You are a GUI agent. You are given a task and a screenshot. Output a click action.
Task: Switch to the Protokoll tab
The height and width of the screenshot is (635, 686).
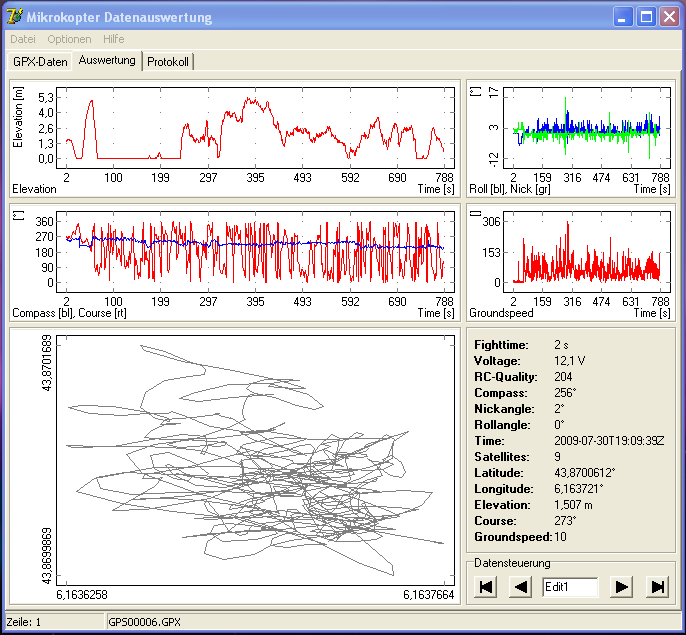point(168,62)
